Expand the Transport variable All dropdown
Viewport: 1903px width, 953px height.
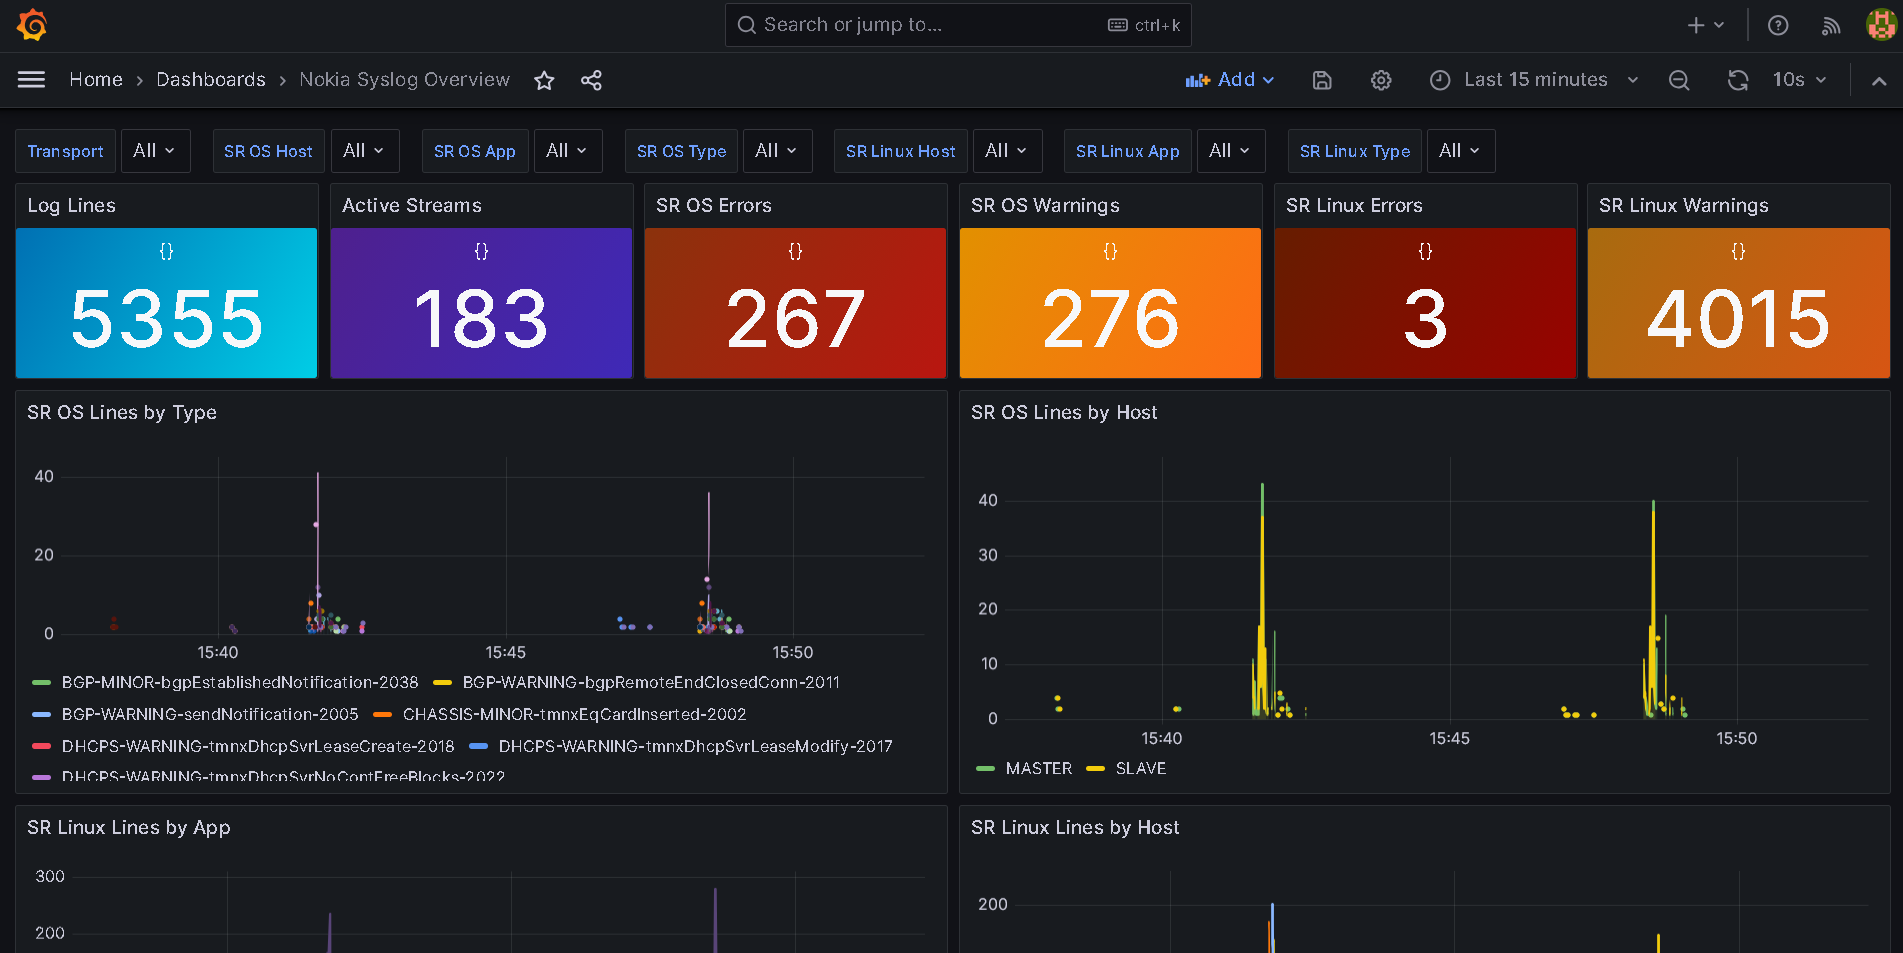(155, 151)
